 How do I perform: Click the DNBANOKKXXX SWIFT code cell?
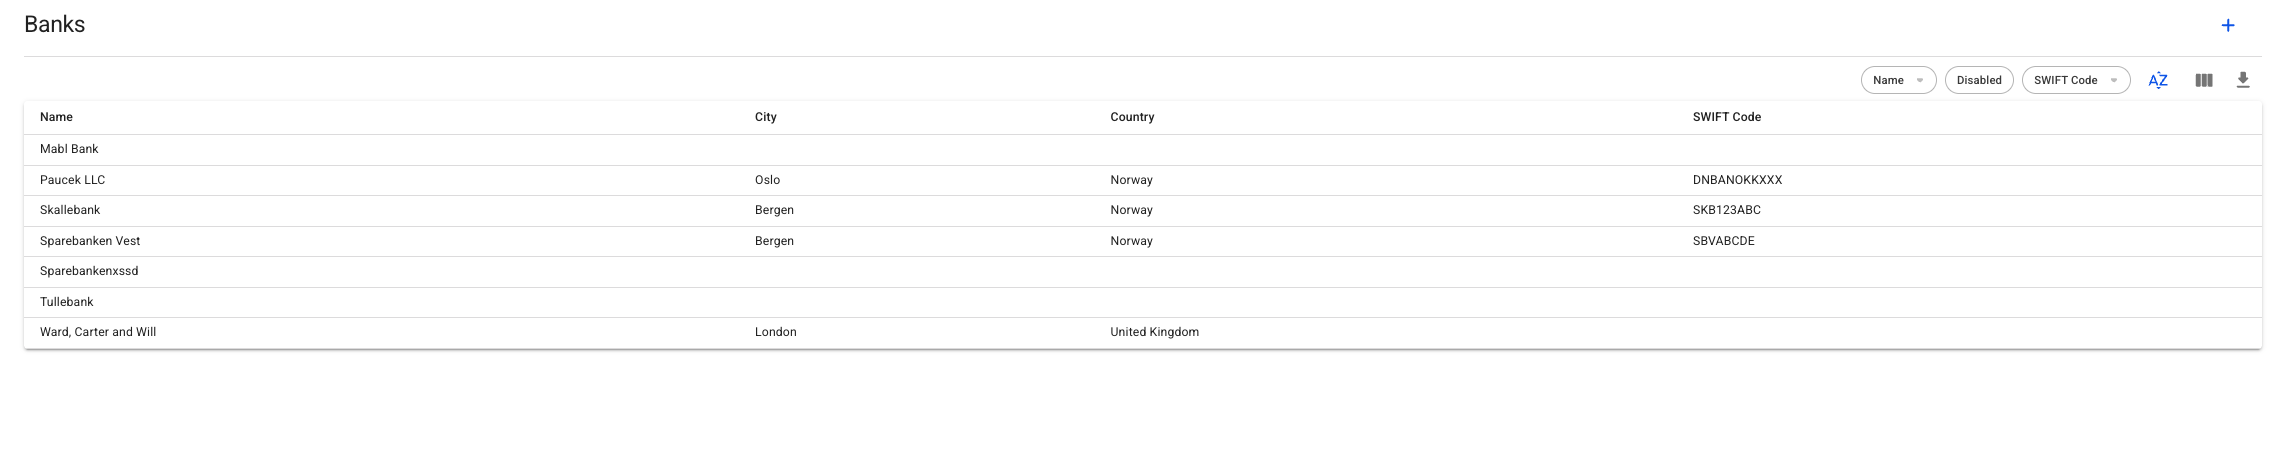coord(1737,181)
